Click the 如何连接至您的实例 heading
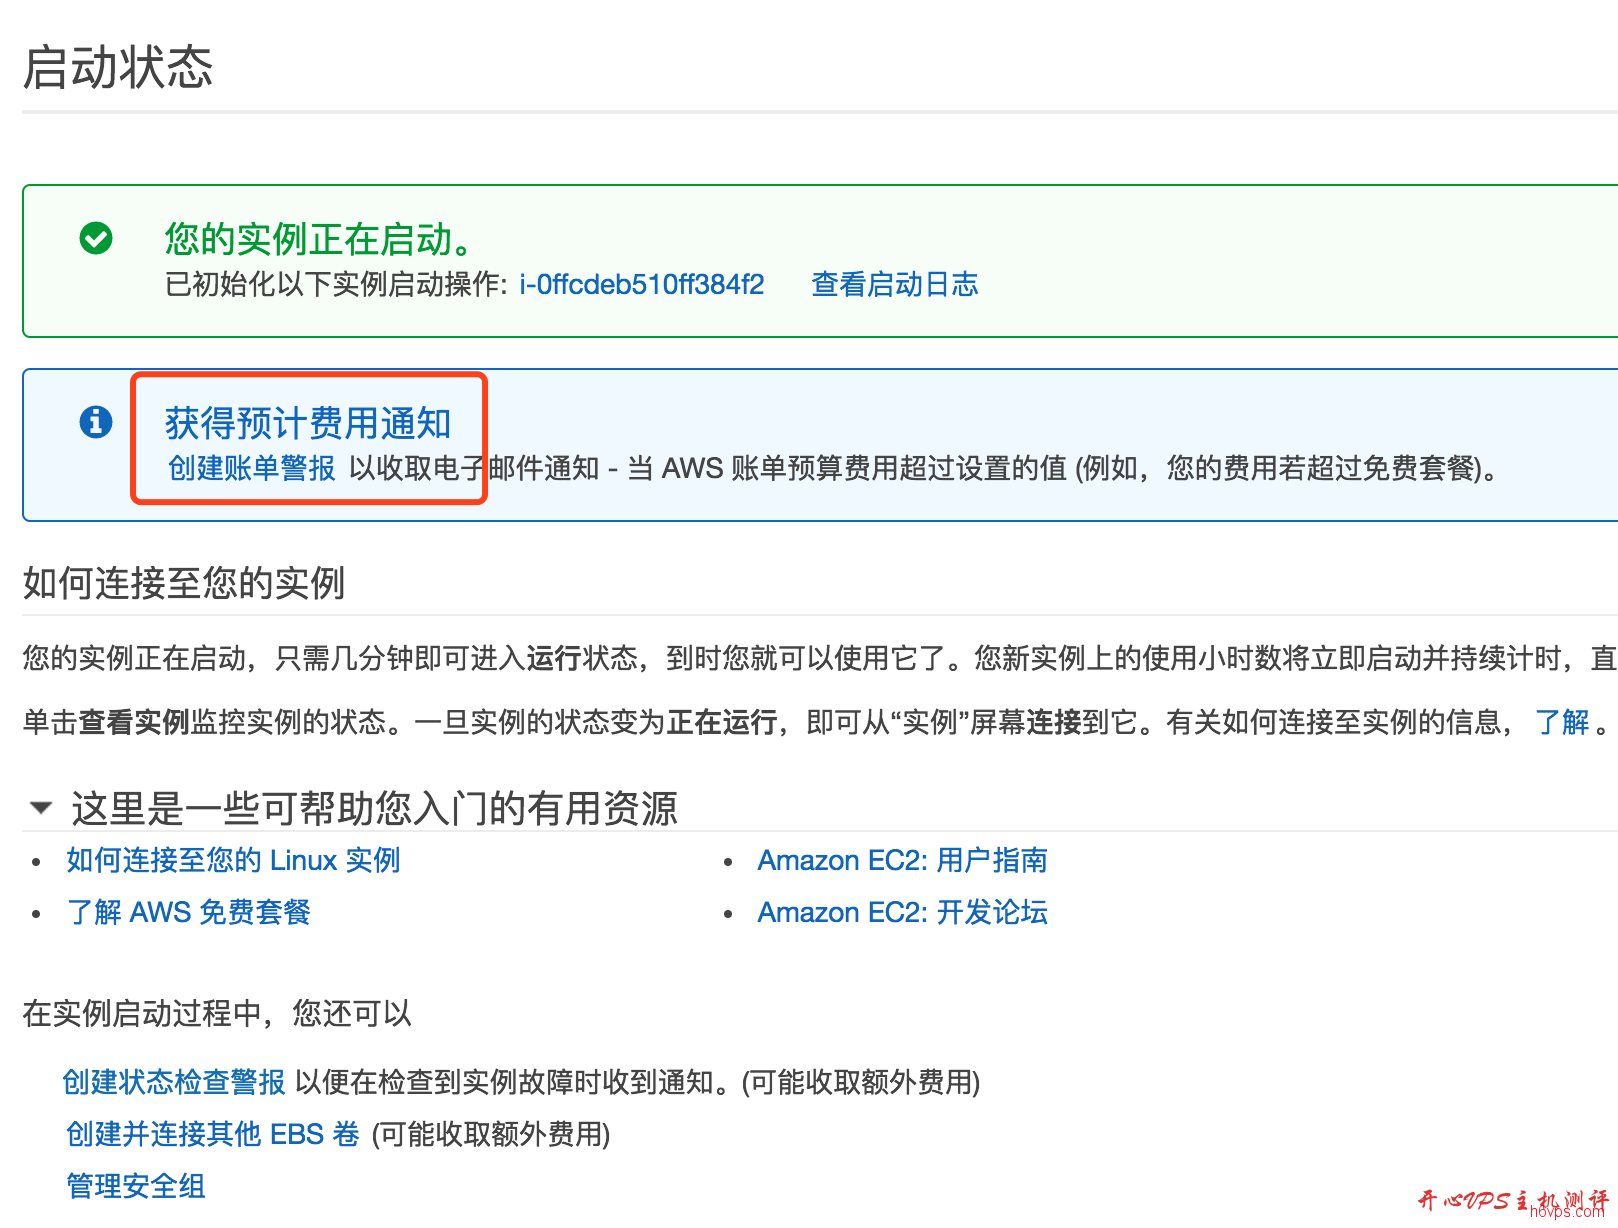The image size is (1618, 1228). point(184,582)
